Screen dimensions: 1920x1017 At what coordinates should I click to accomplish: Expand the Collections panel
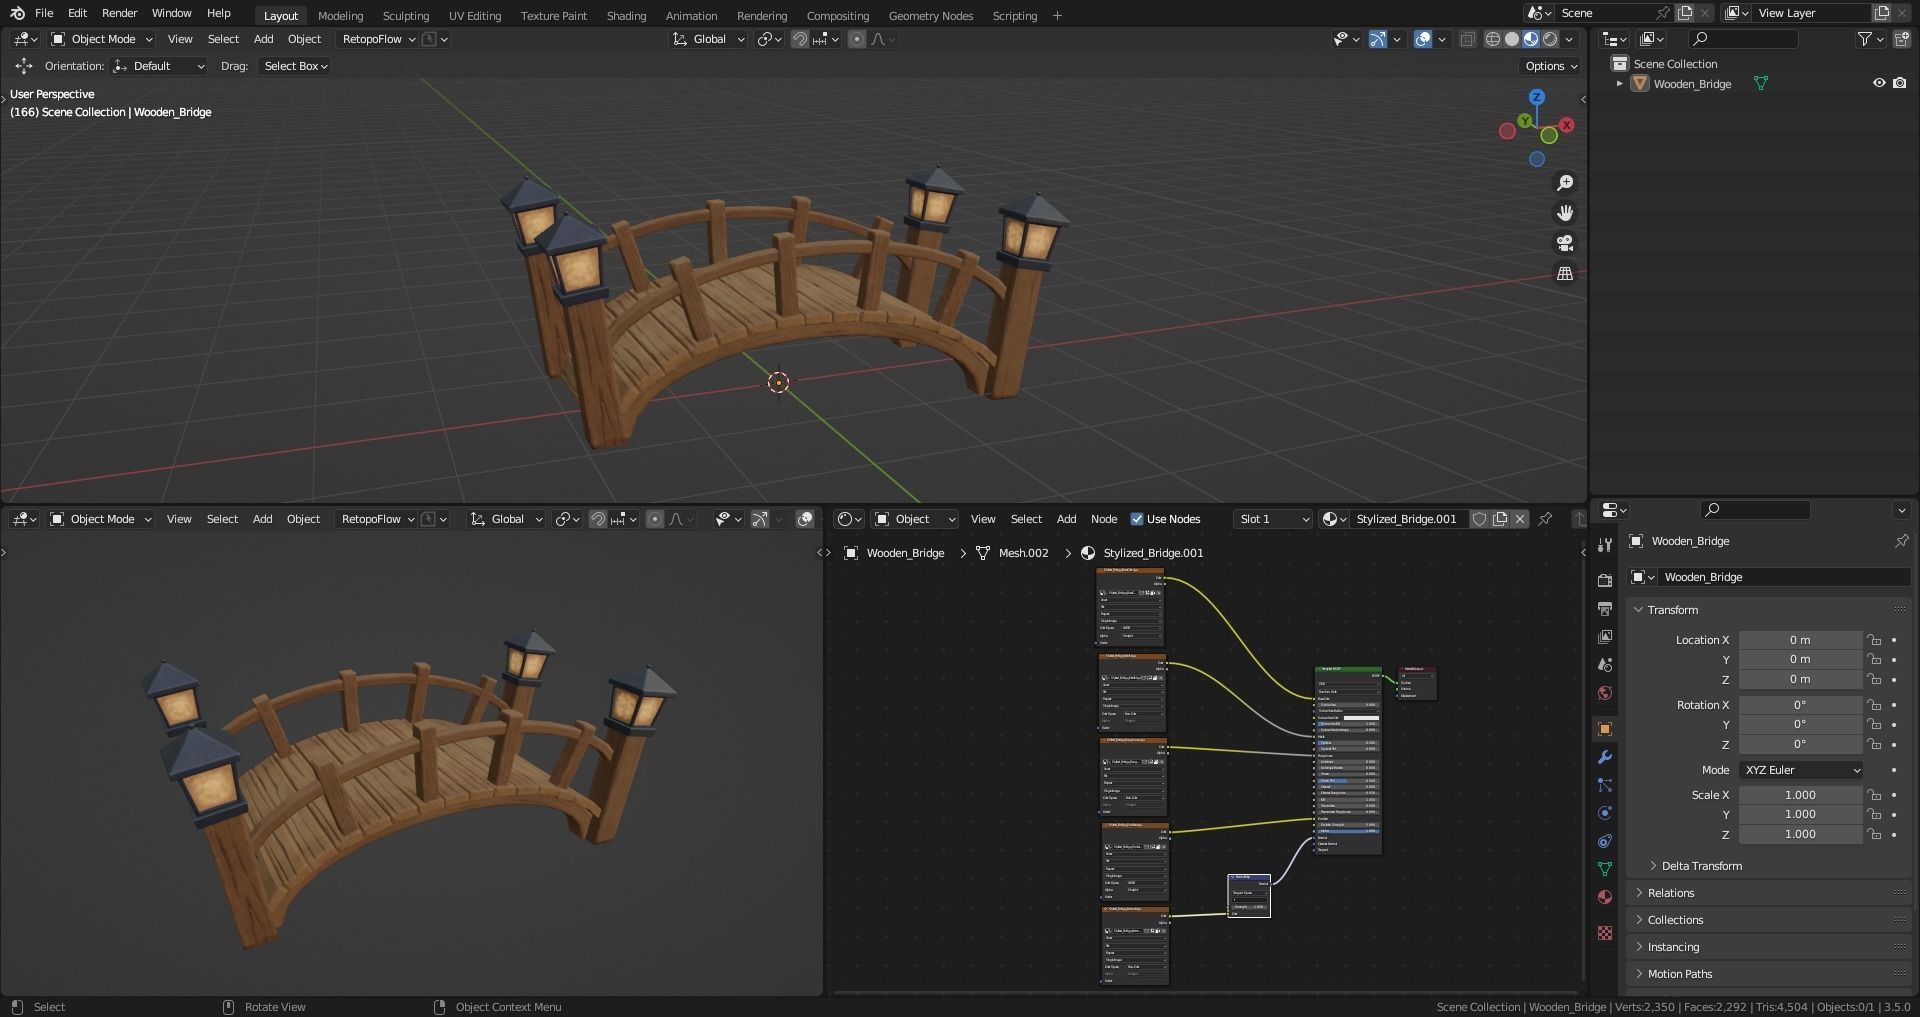click(x=1639, y=920)
